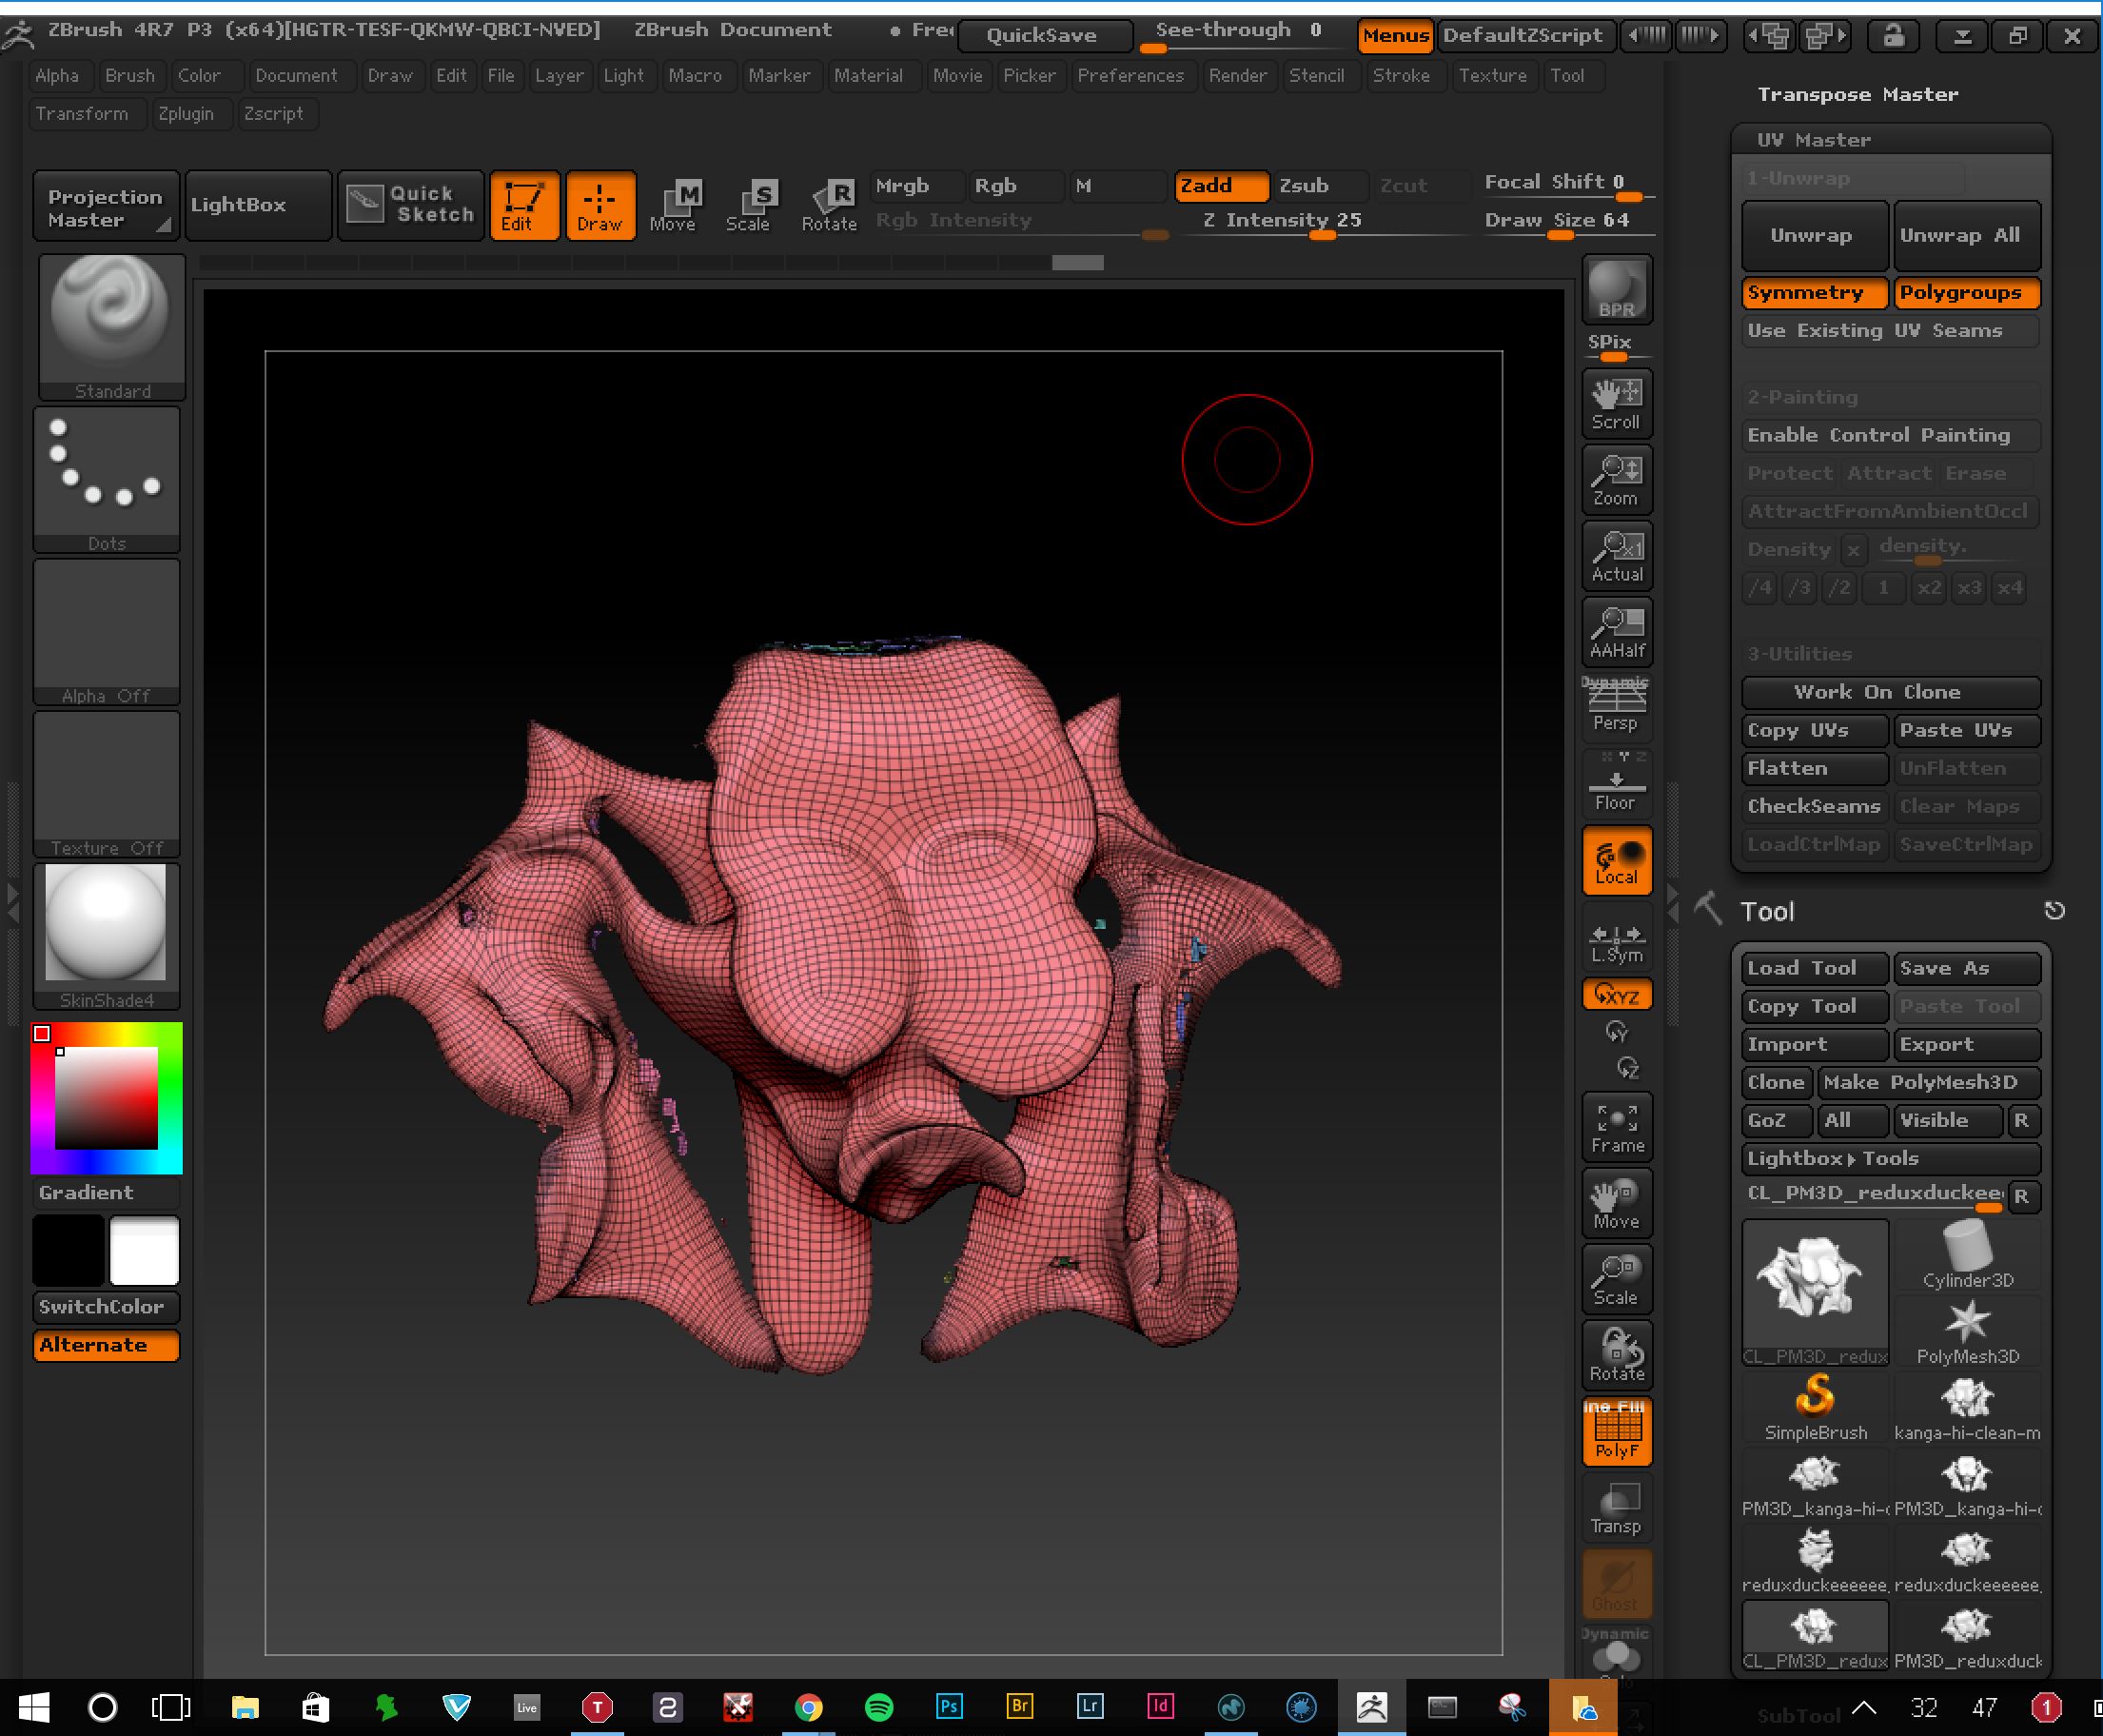Click the Move view icon in right shelf
This screenshot has height=1736, width=2103.
click(1616, 1203)
